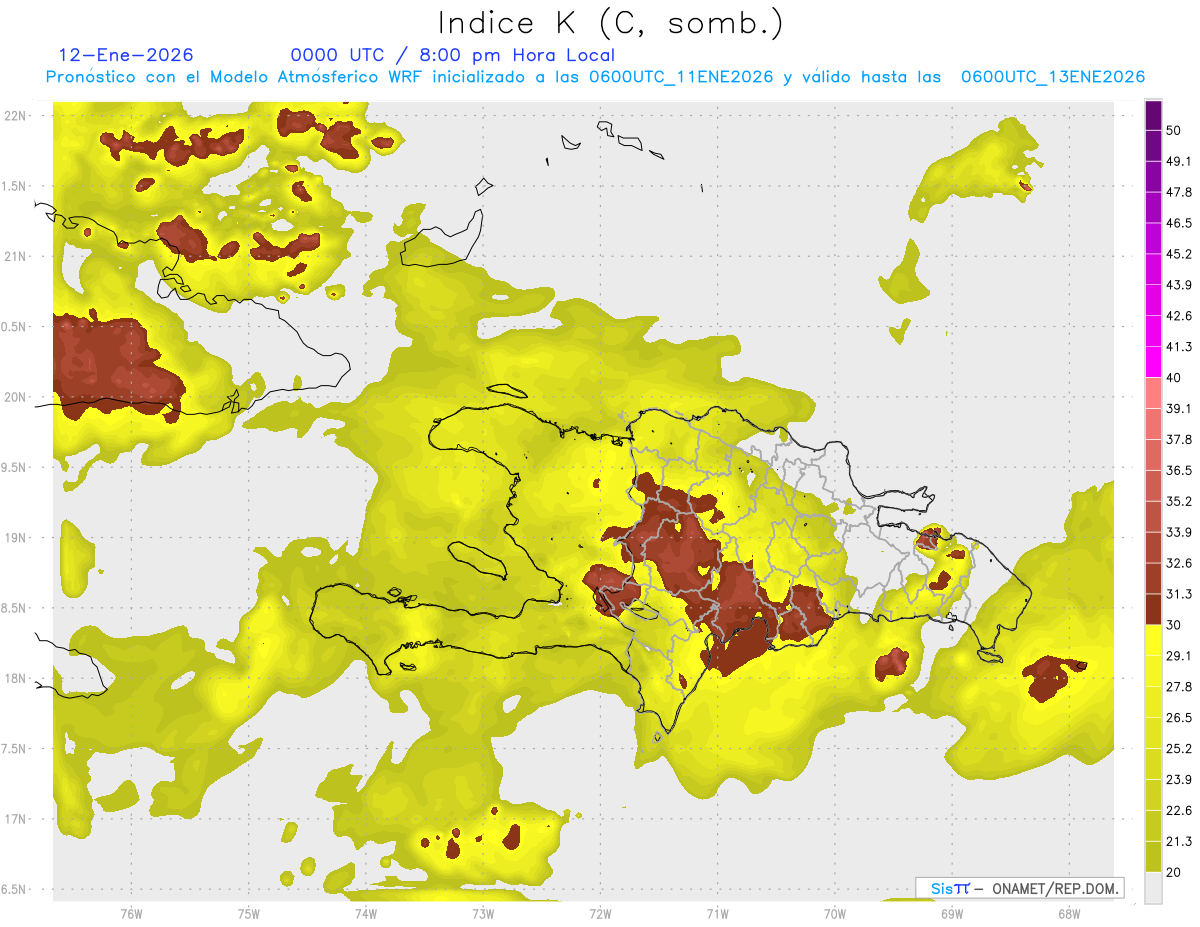Select the '21N' latitude label
This screenshot has height=927, width=1200.
tap(15, 256)
